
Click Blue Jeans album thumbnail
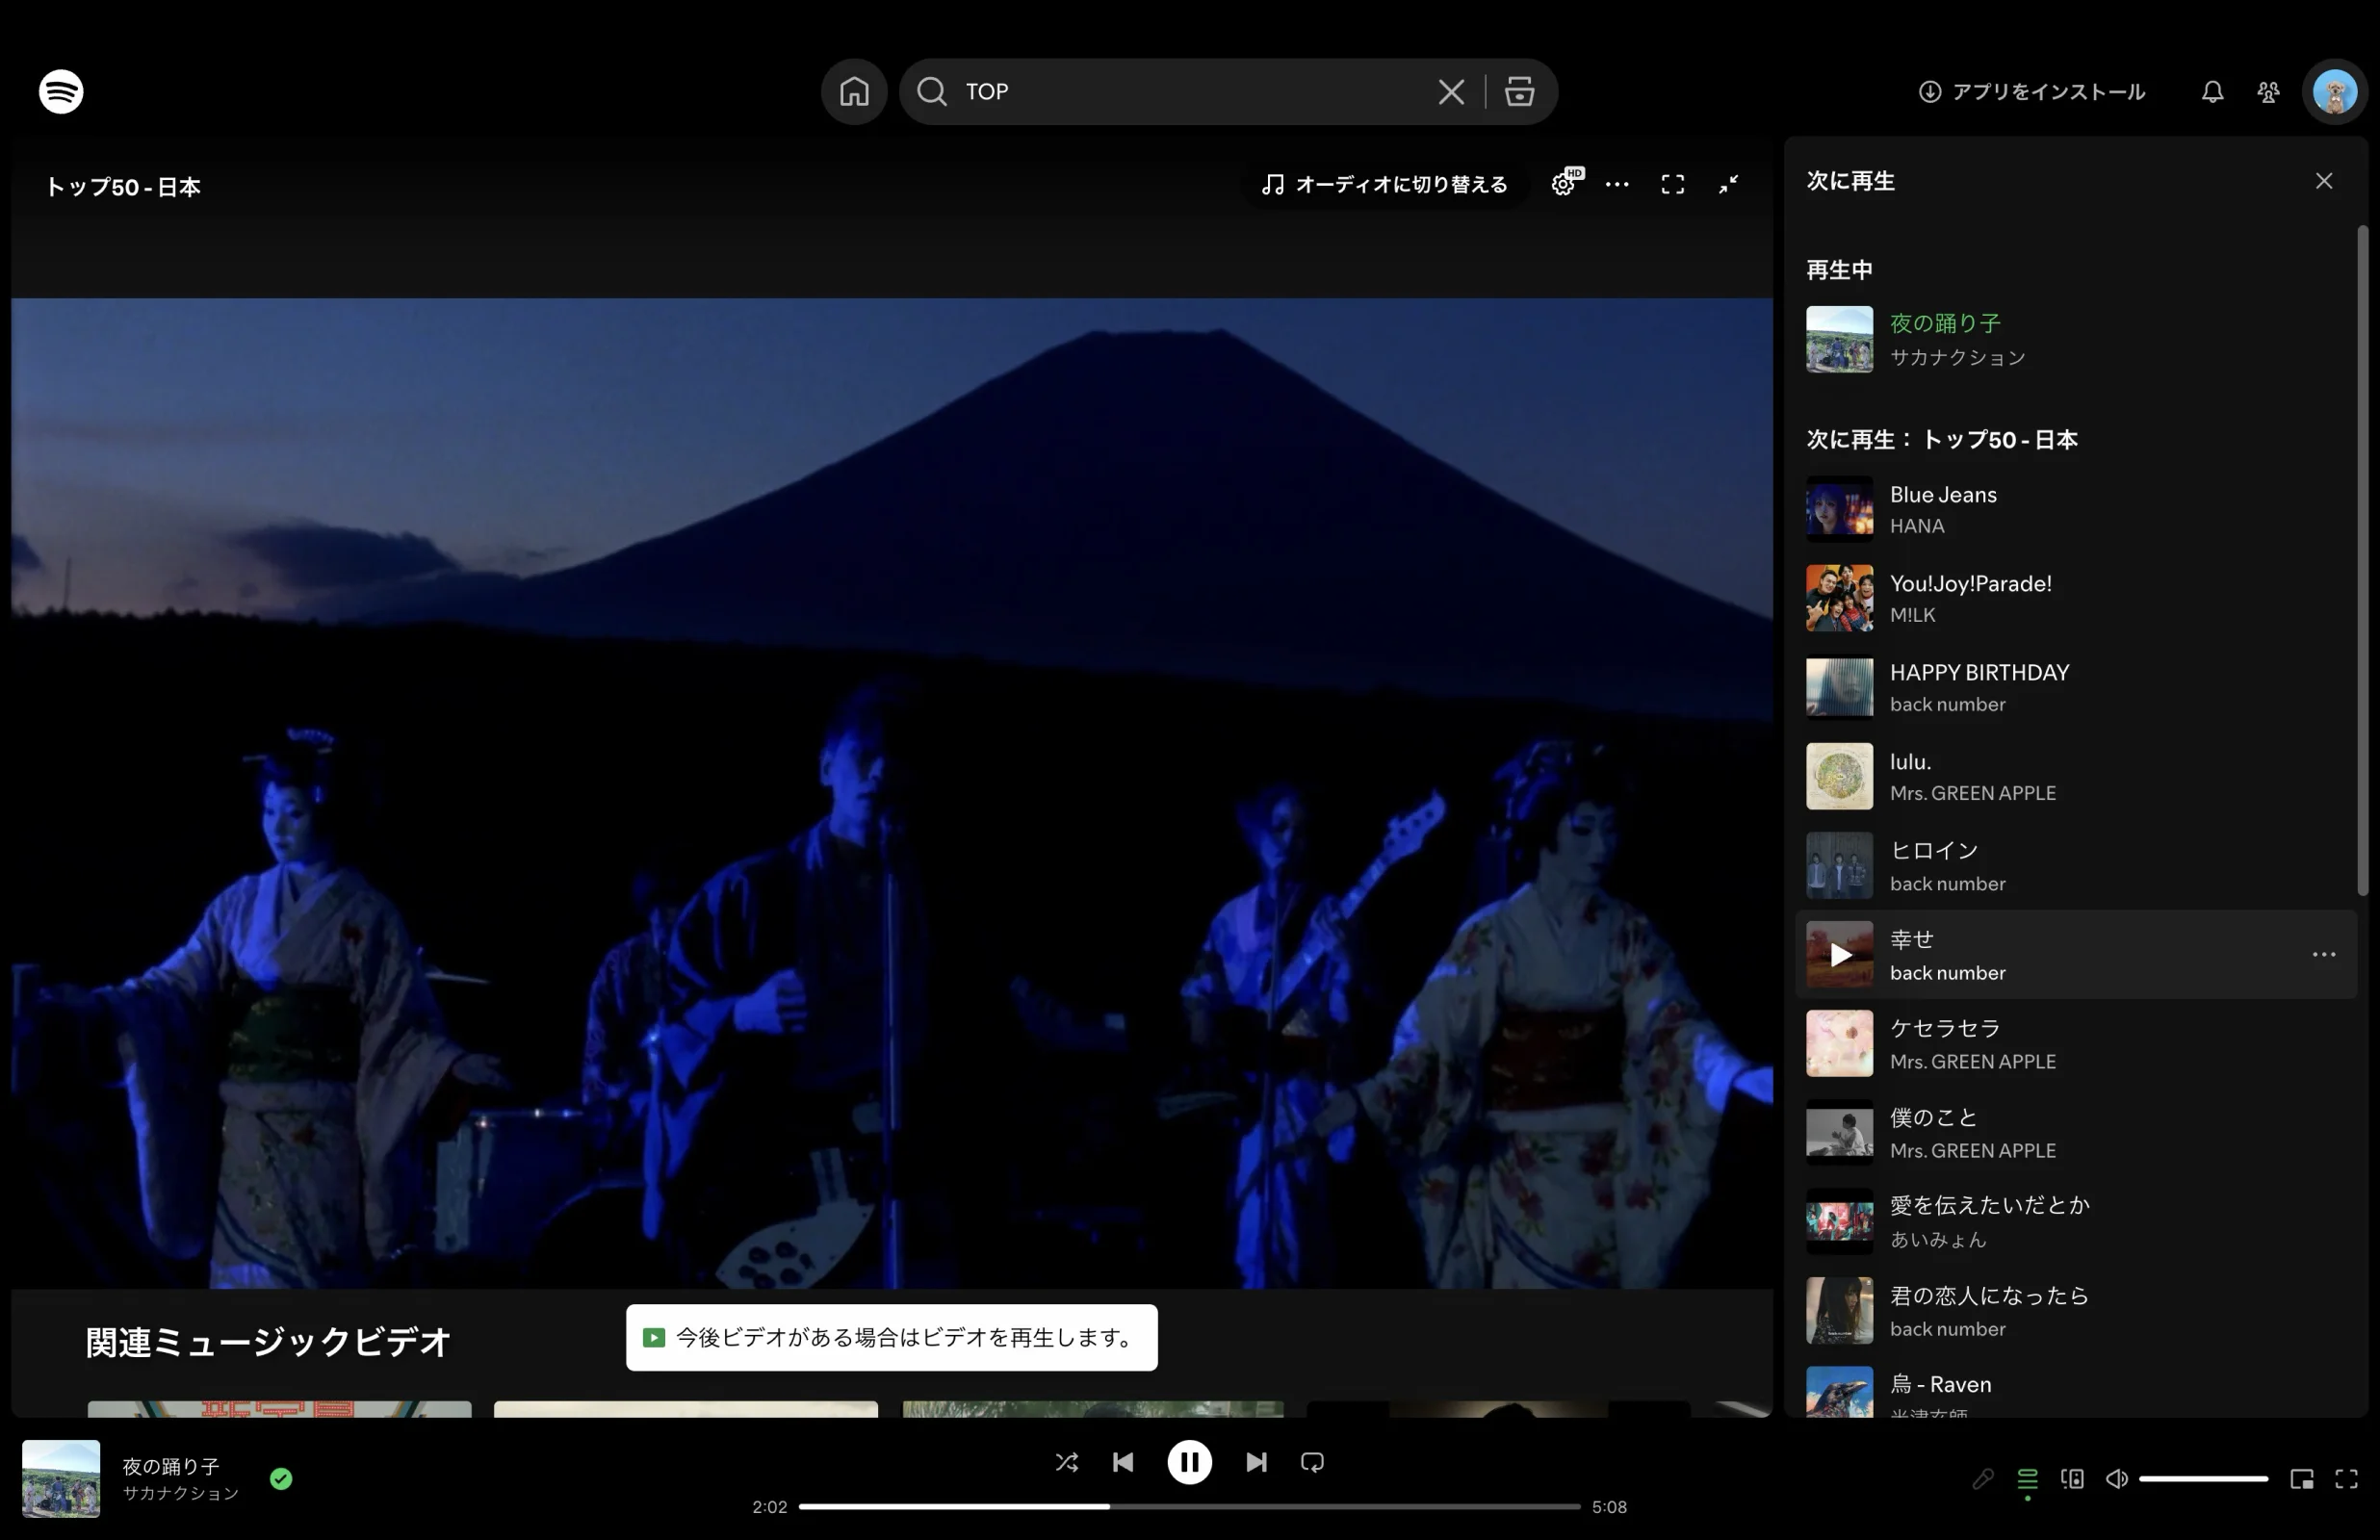point(1839,509)
